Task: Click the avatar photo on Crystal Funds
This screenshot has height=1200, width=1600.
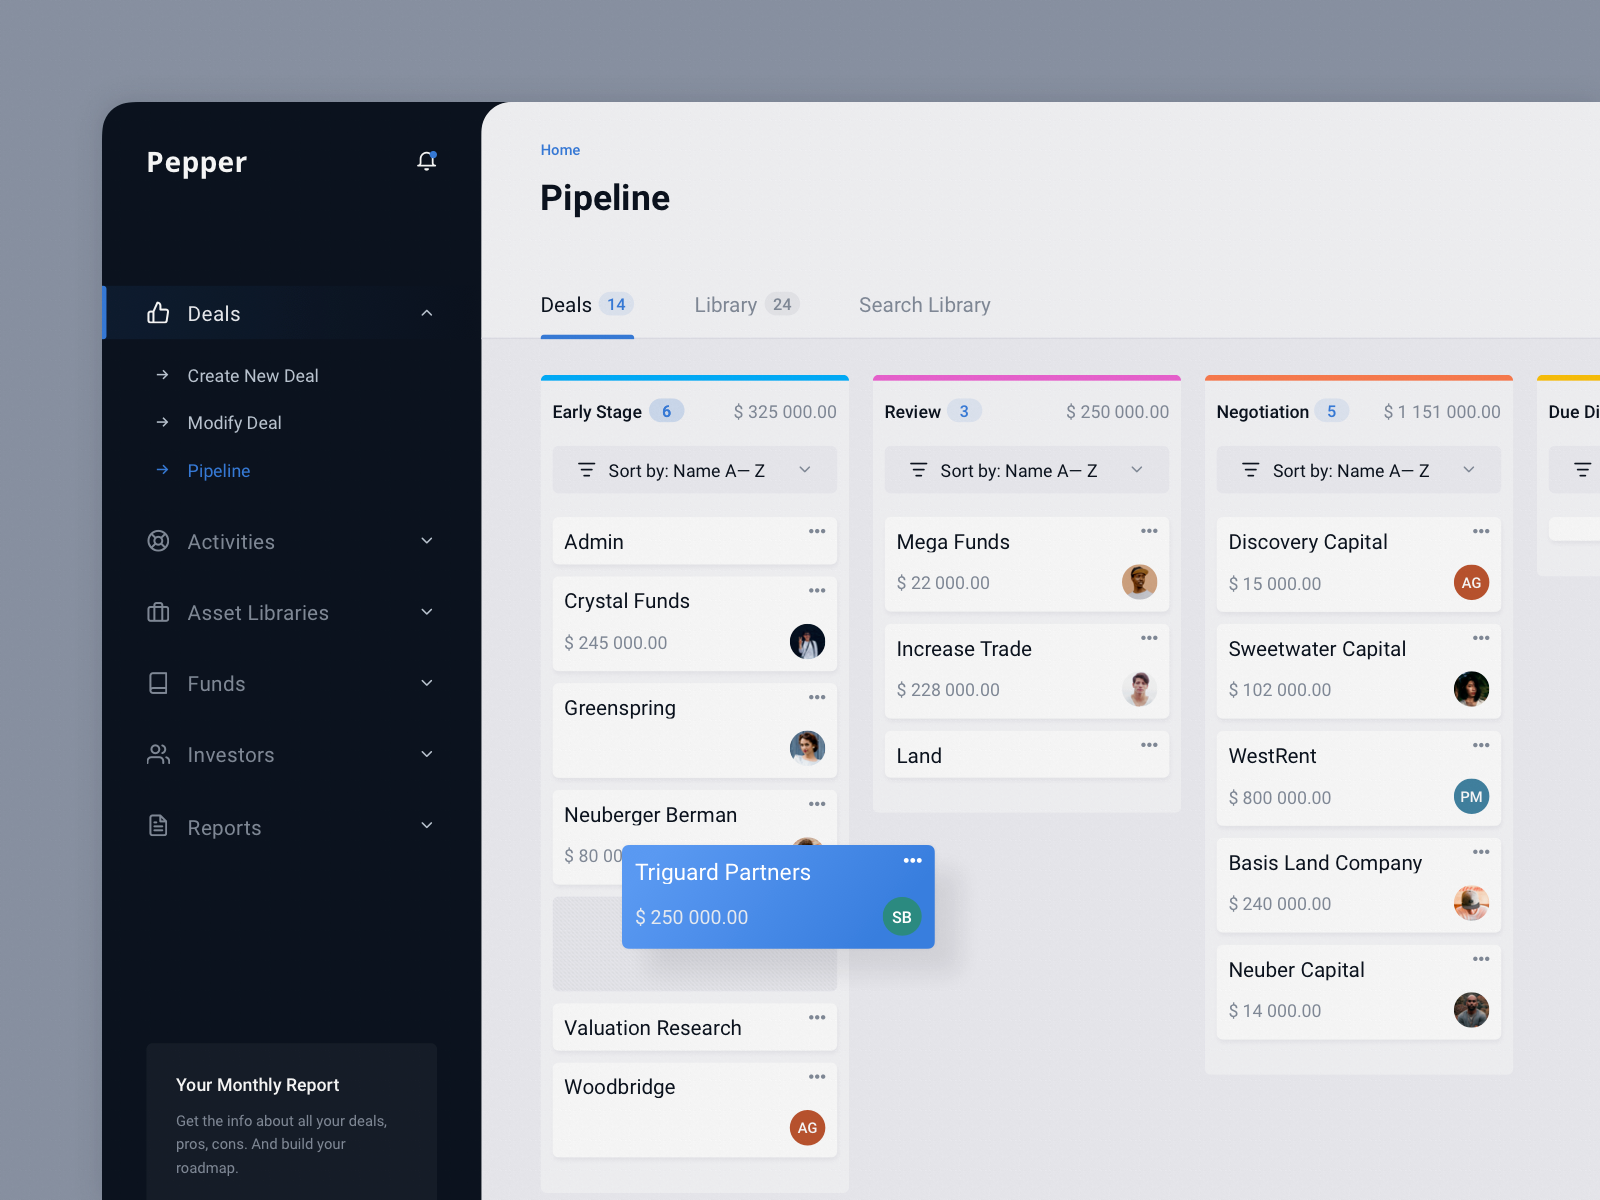Action: (807, 641)
